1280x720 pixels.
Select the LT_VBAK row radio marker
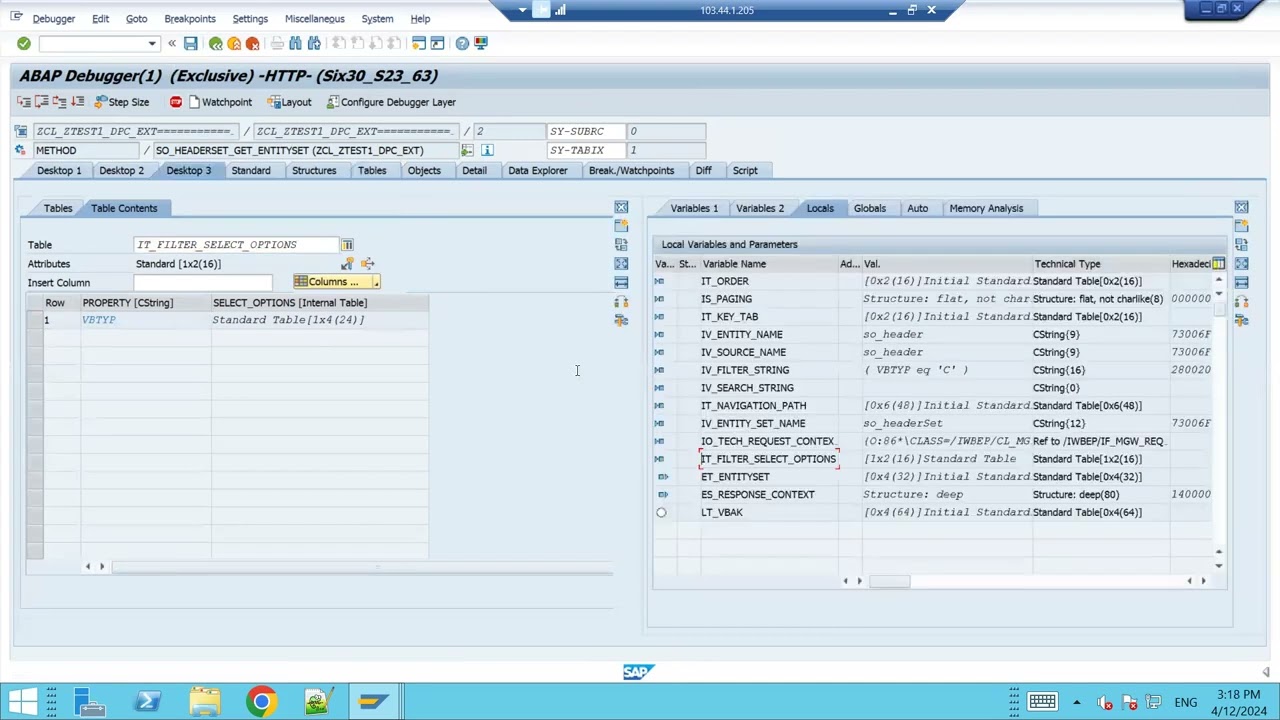click(661, 512)
